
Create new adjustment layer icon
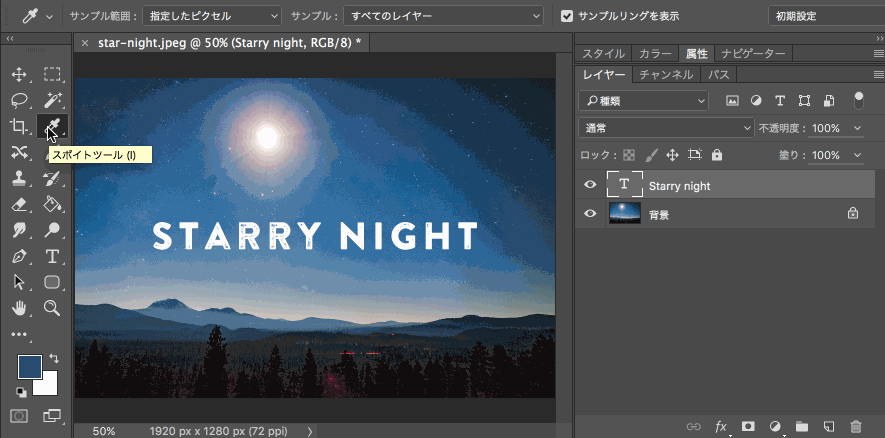pos(776,426)
